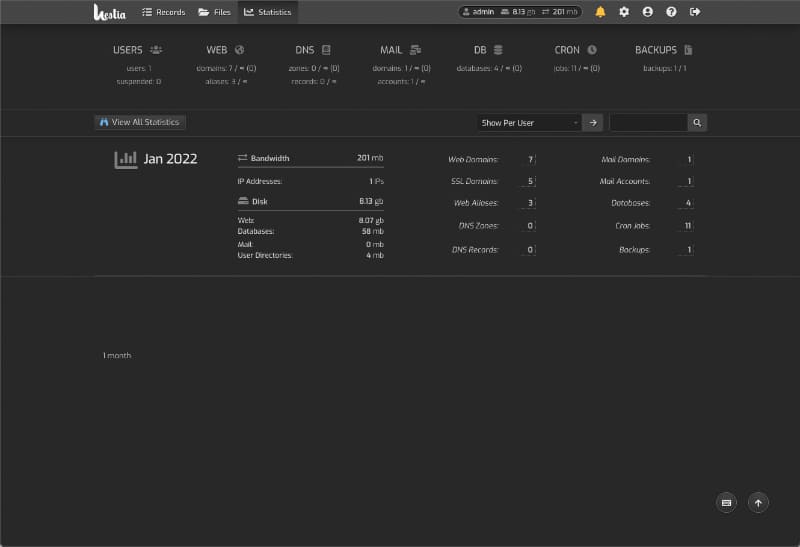This screenshot has height=547, width=800.
Task: Open the Show Per User dropdown
Action: click(x=529, y=123)
